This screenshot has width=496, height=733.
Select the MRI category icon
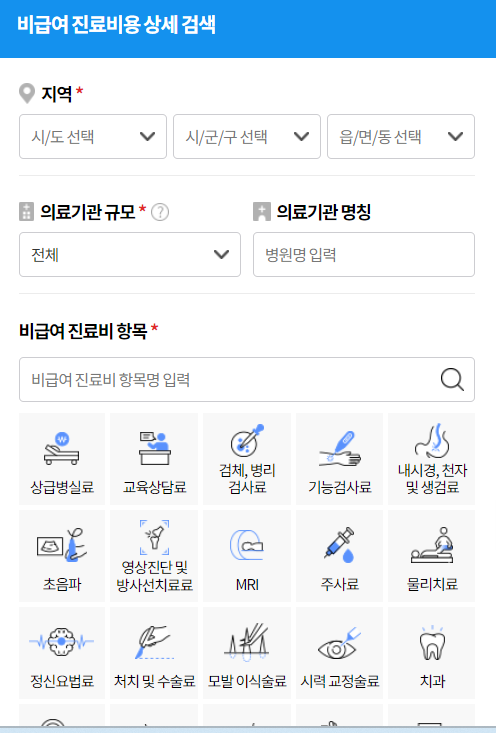click(247, 556)
